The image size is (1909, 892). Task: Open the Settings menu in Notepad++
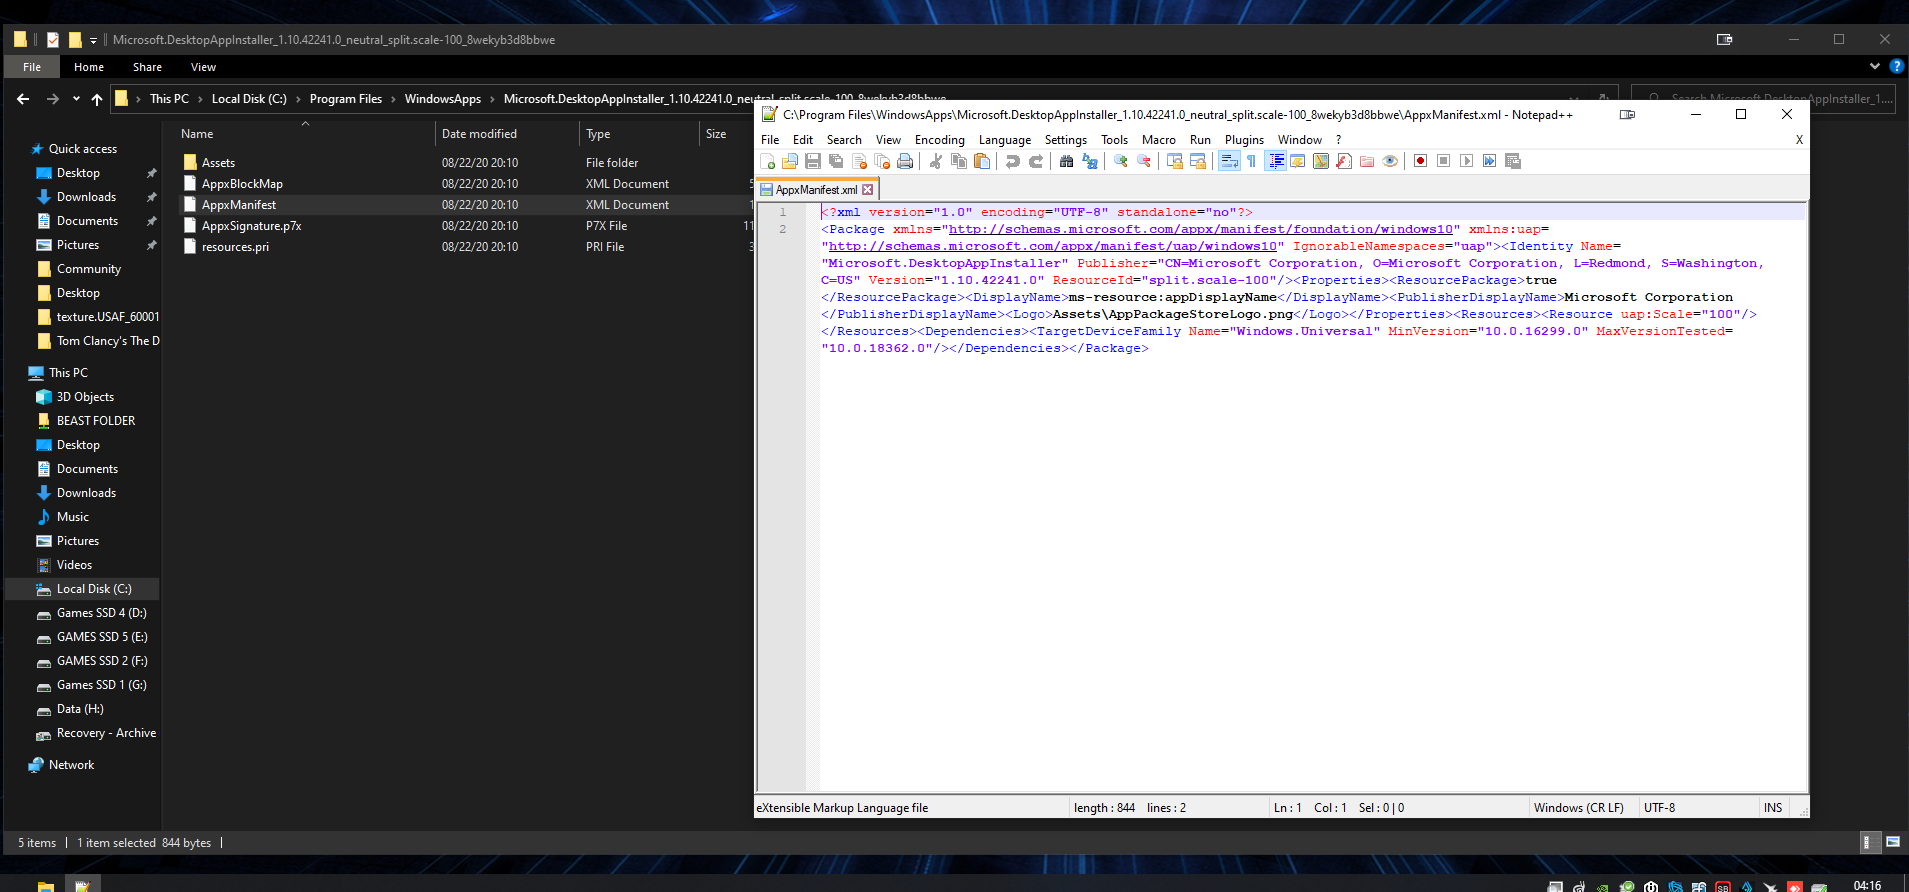point(1066,140)
